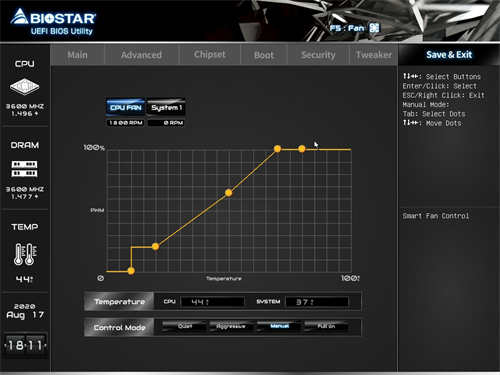Screen dimensions: 500x375
Task: Open the Chipset tab
Action: click(x=210, y=55)
